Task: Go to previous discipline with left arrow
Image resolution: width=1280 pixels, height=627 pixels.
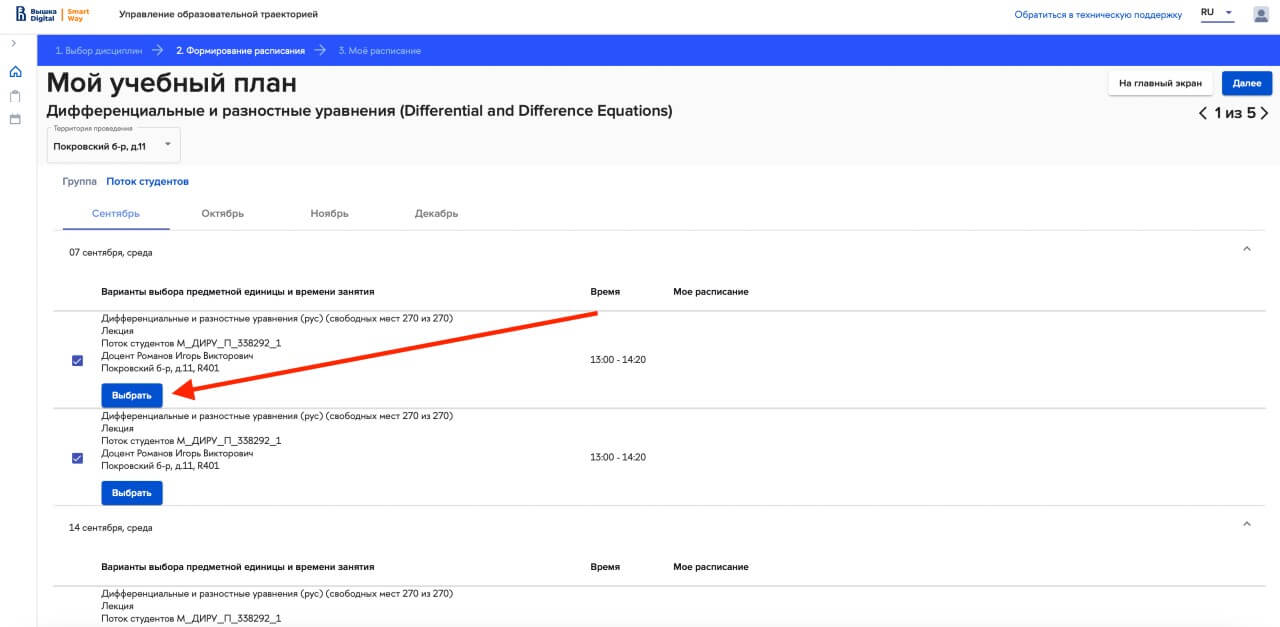Action: tap(1202, 113)
